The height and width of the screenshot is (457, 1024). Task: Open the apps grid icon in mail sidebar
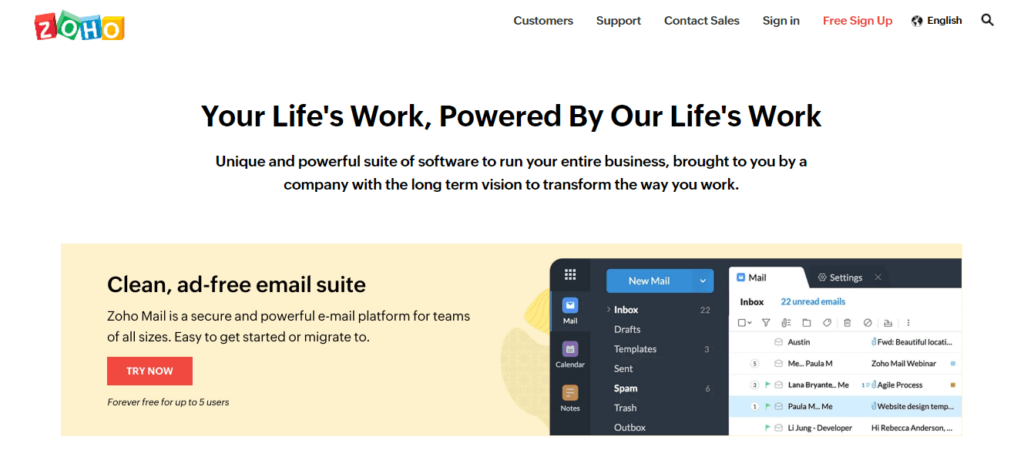(x=570, y=274)
